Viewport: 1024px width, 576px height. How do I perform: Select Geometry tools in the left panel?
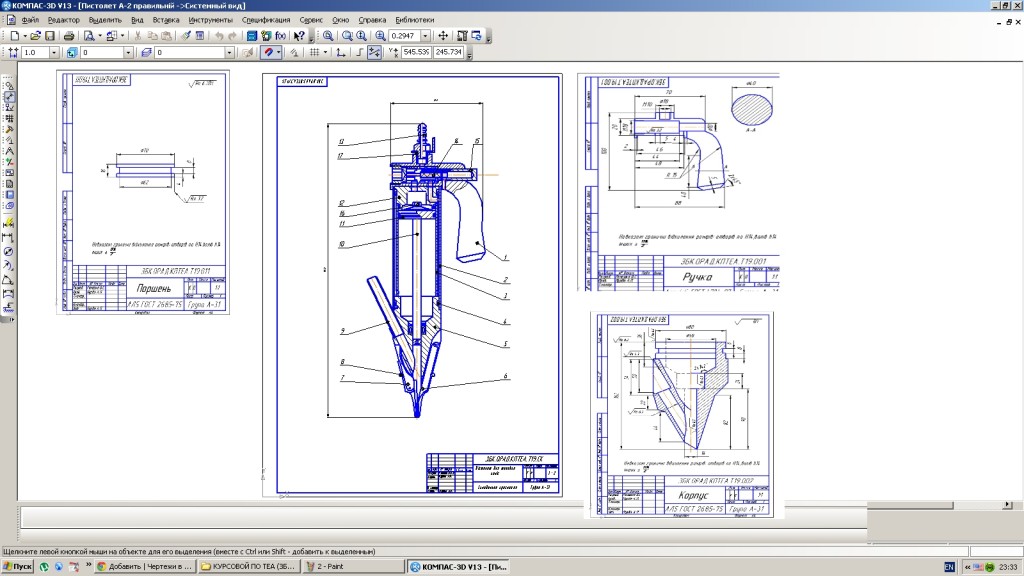pyautogui.click(x=9, y=85)
